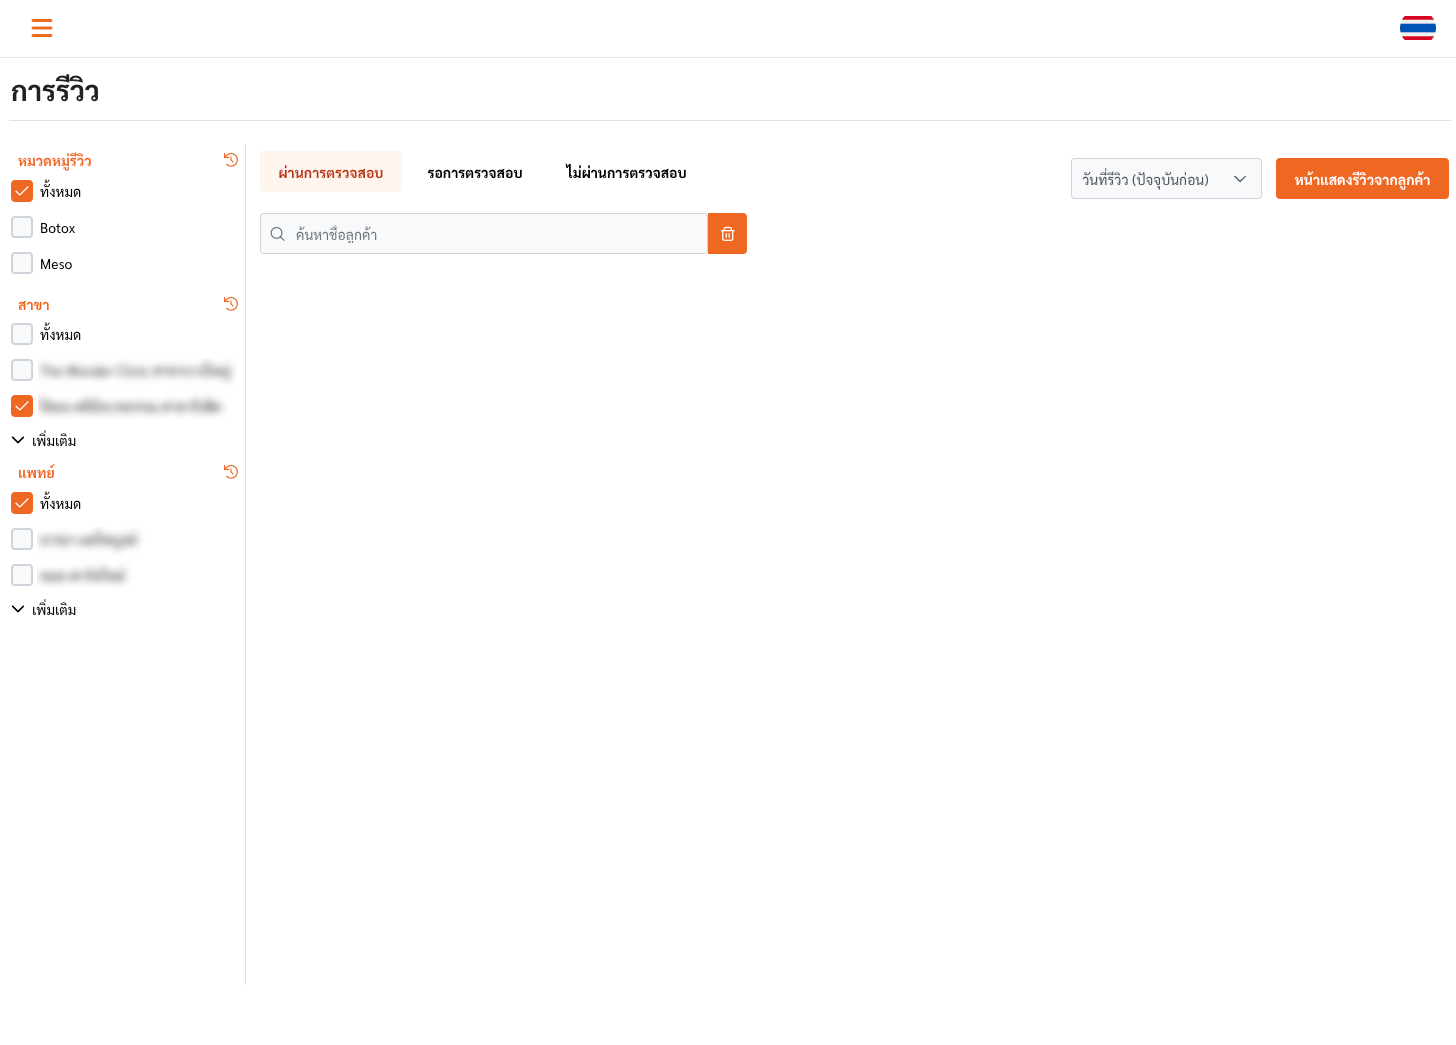Click the orange trash clear-search button
1456x1045 pixels.
click(x=727, y=234)
